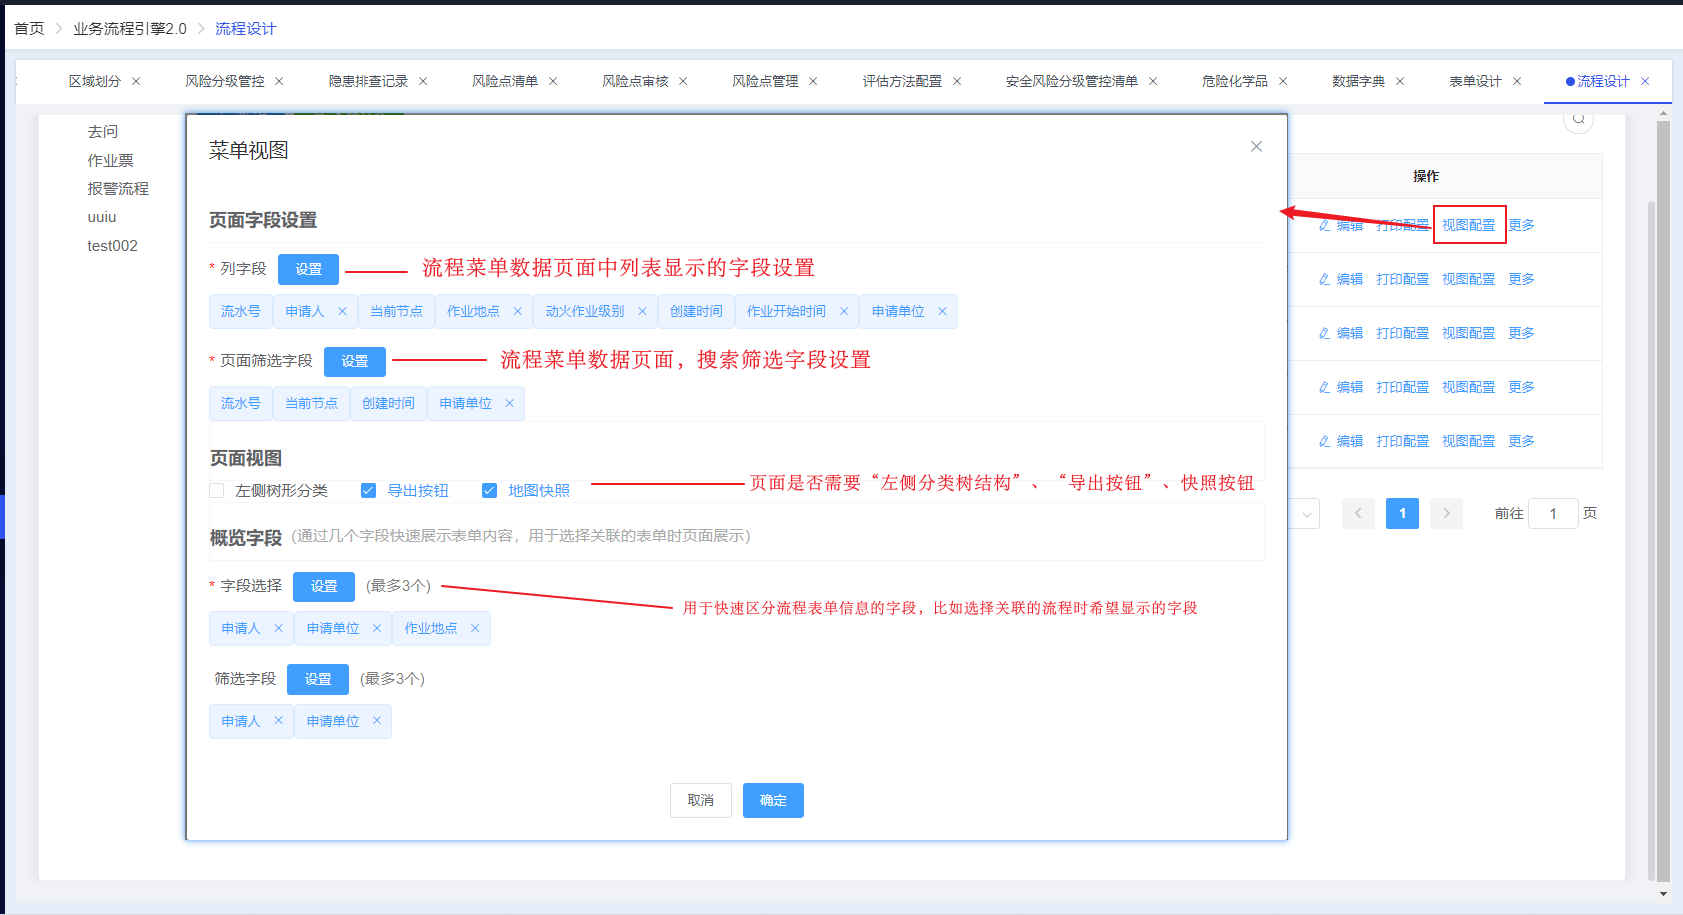
Task: Click 打印配置 in the third row
Action: coord(1402,333)
